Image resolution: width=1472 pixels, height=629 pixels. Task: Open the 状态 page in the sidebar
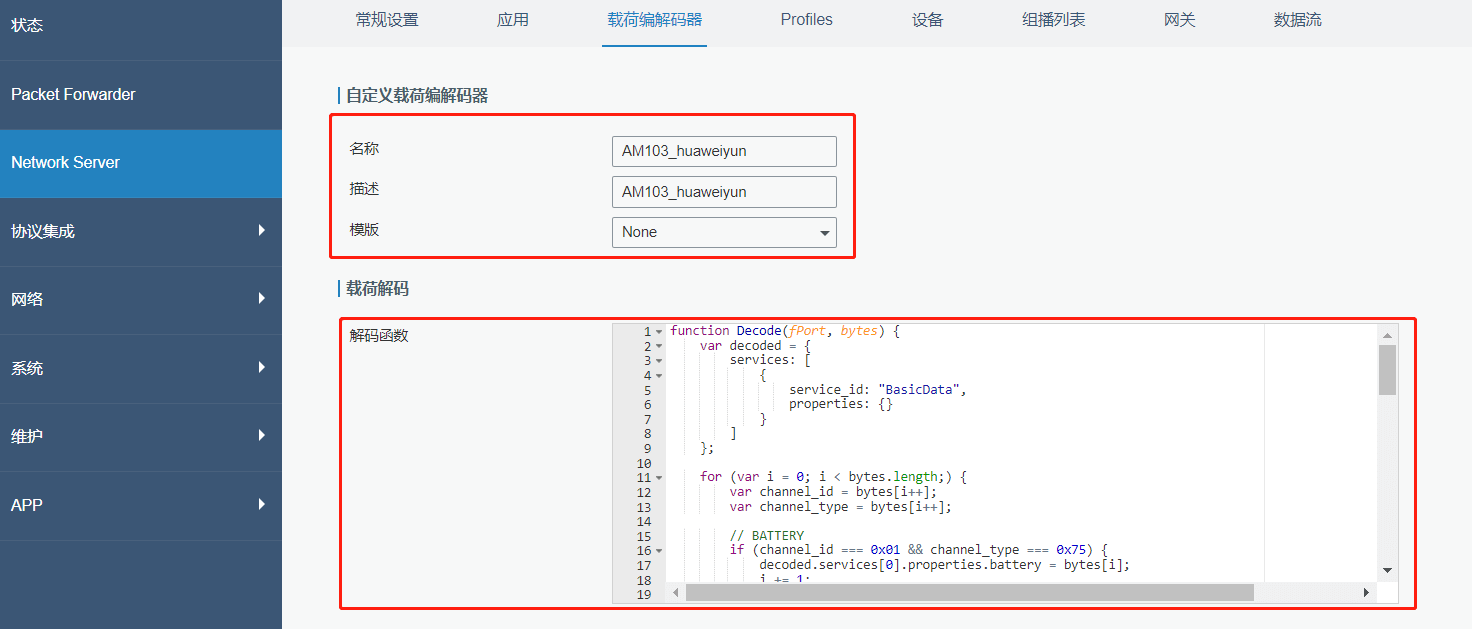140,26
